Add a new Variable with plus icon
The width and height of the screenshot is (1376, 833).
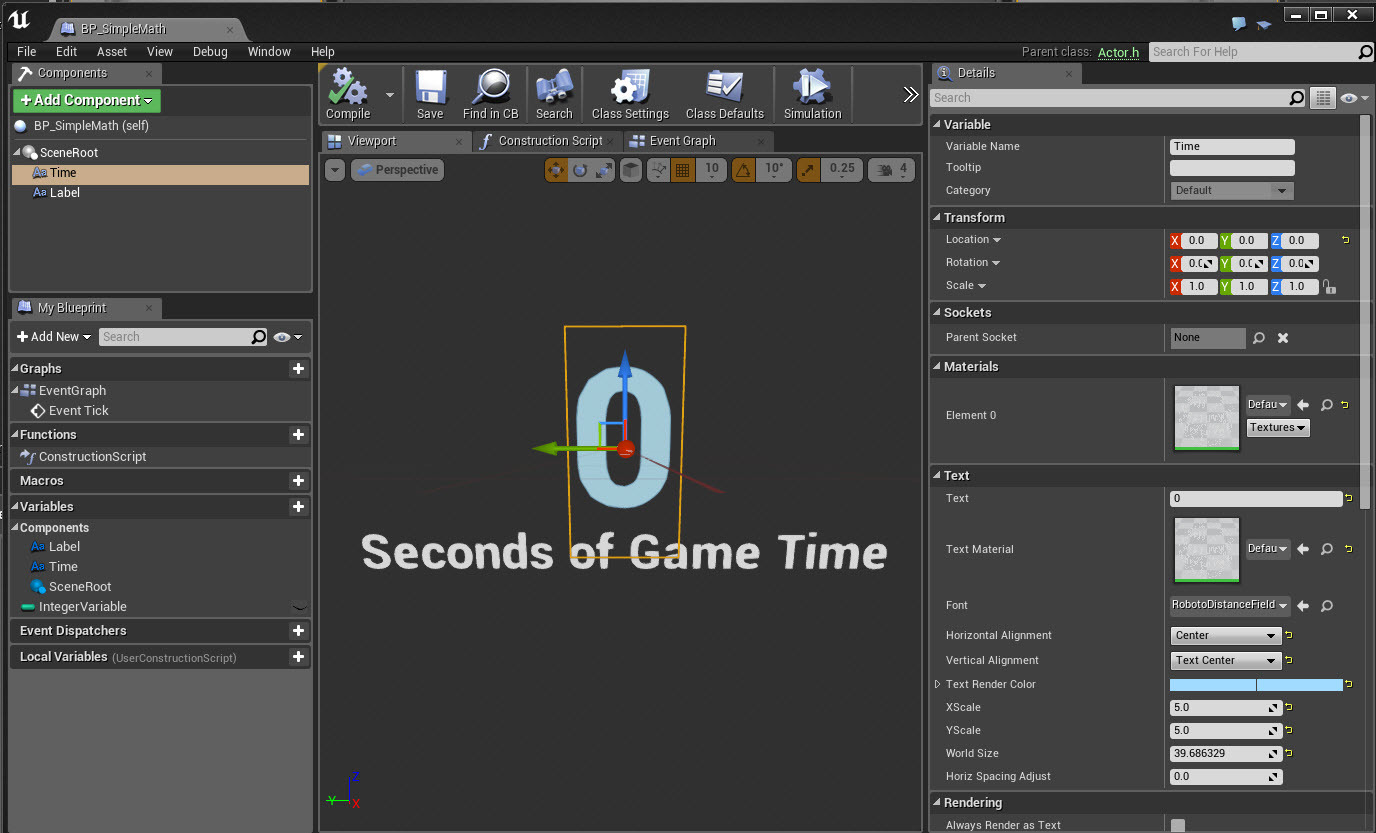coord(298,507)
